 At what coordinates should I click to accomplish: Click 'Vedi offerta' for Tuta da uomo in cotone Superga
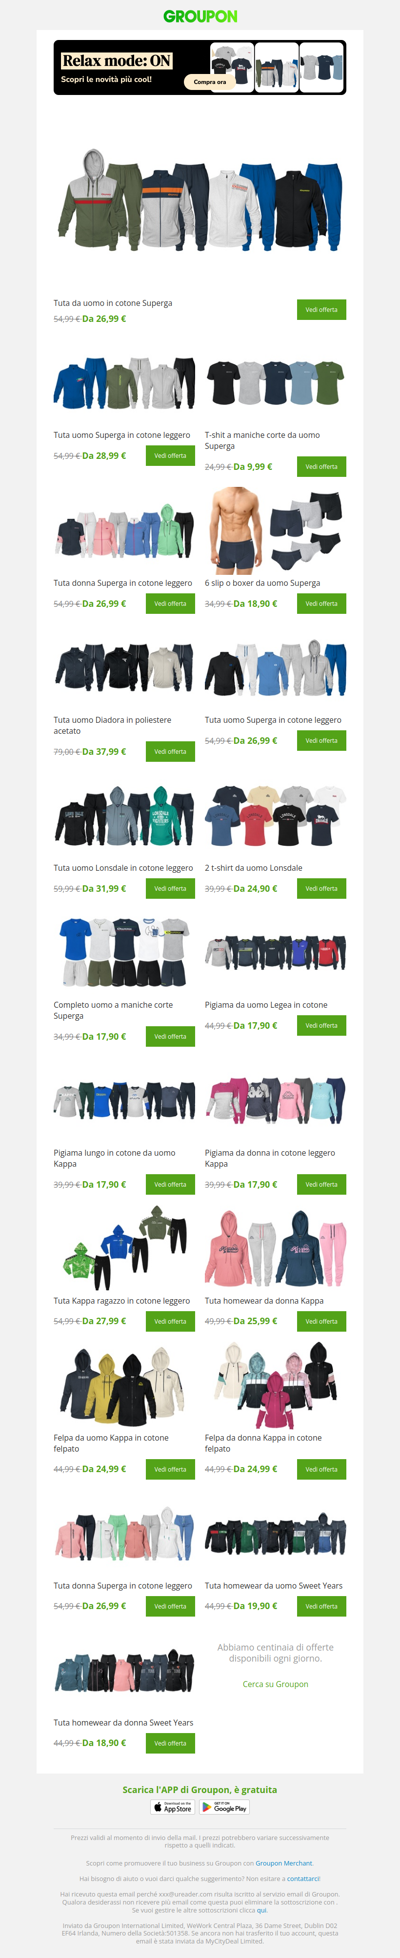coord(321,310)
